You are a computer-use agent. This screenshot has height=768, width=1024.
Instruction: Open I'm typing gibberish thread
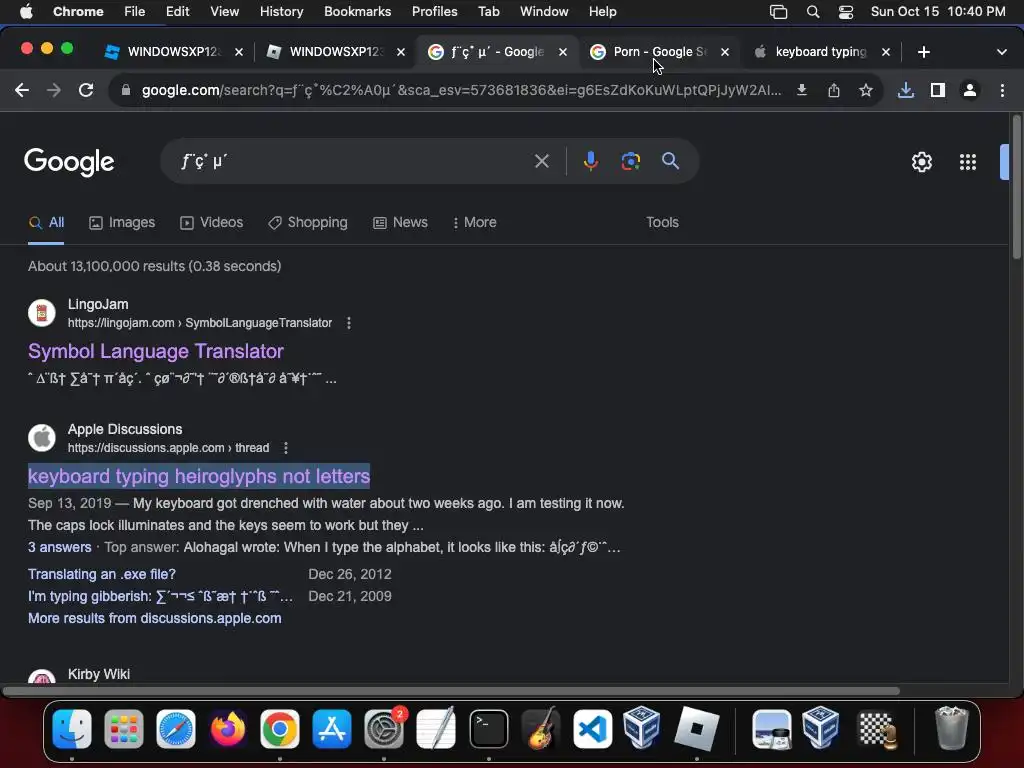pyautogui.click(x=160, y=596)
